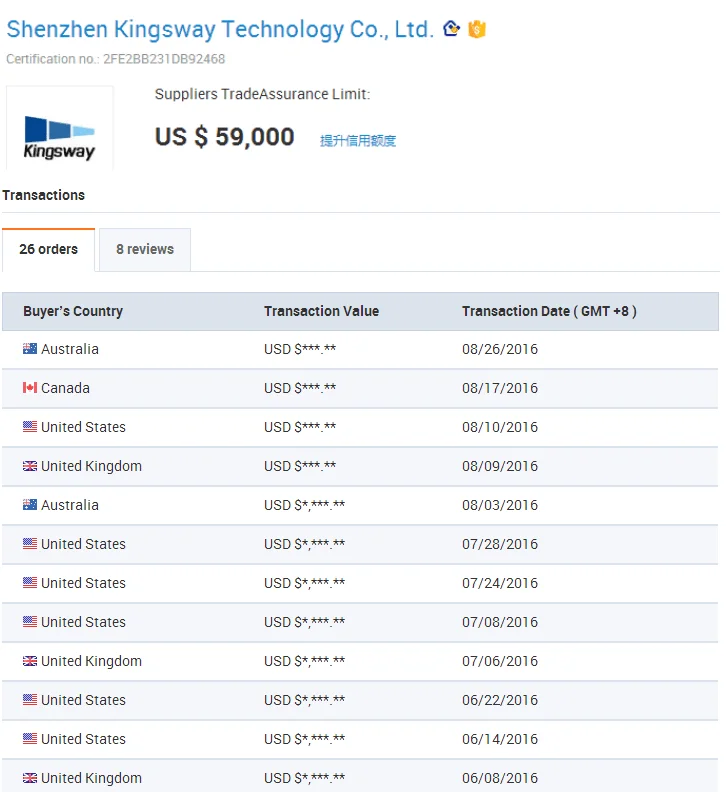Switch to the 26 orders tab

[x=48, y=249]
